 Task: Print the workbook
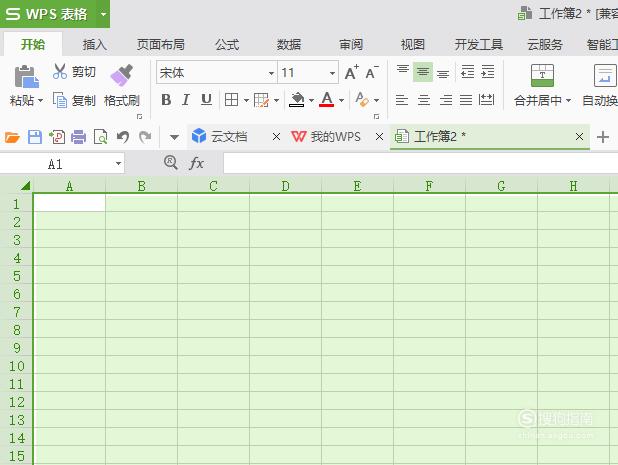78,137
